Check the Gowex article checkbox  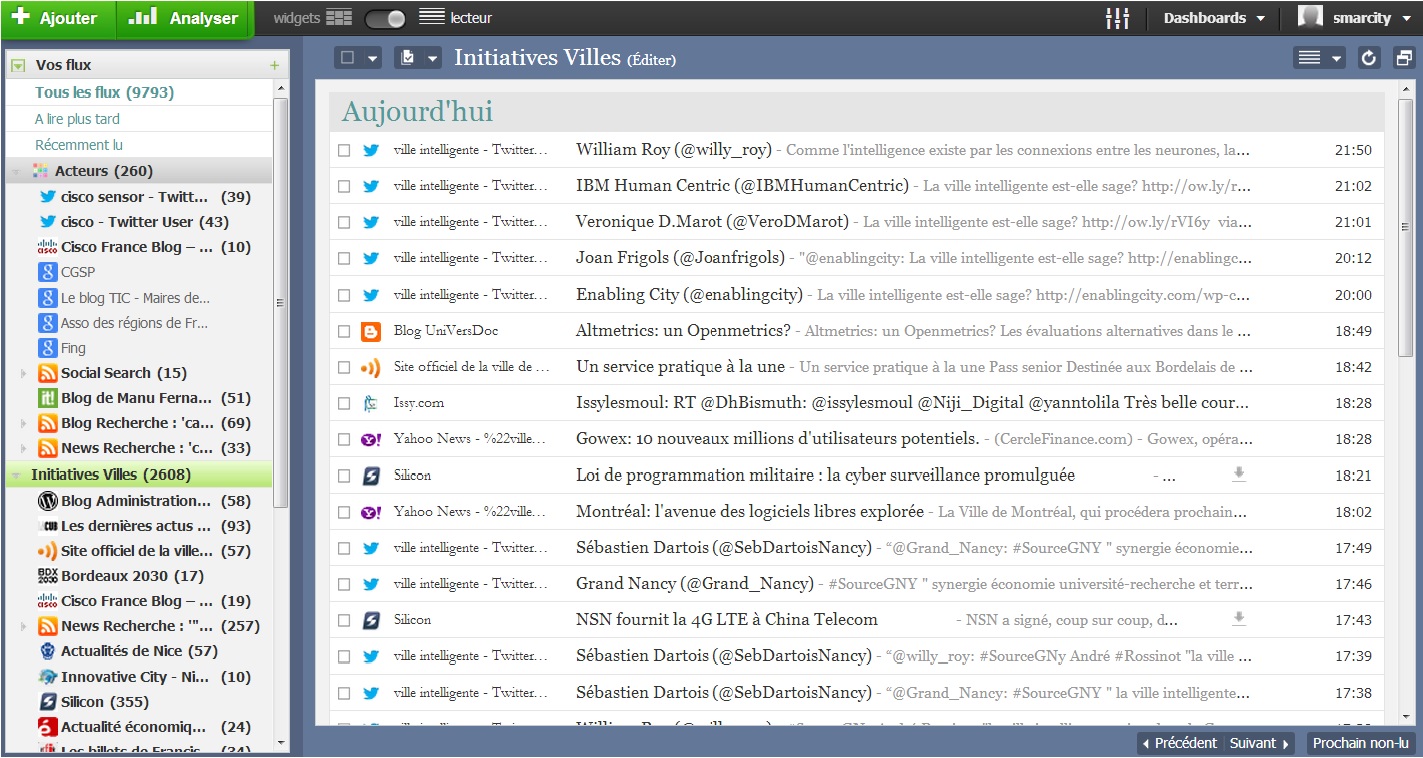coord(344,440)
